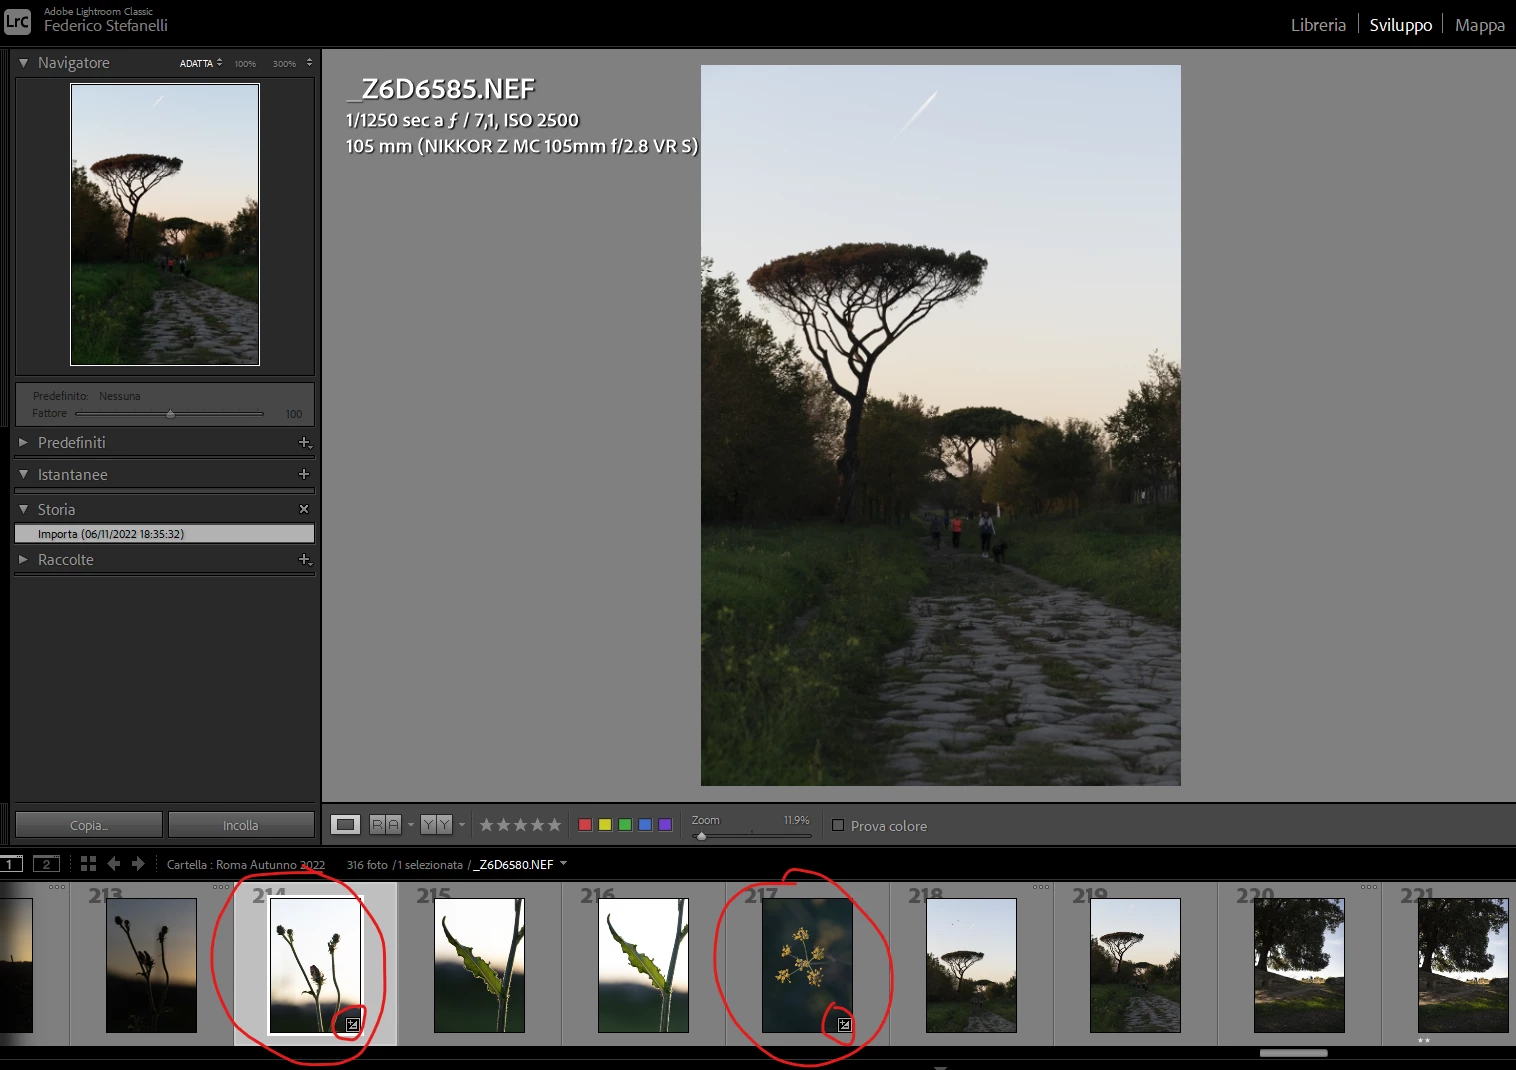
Task: Set rating to three stars
Action: pyautogui.click(x=520, y=825)
